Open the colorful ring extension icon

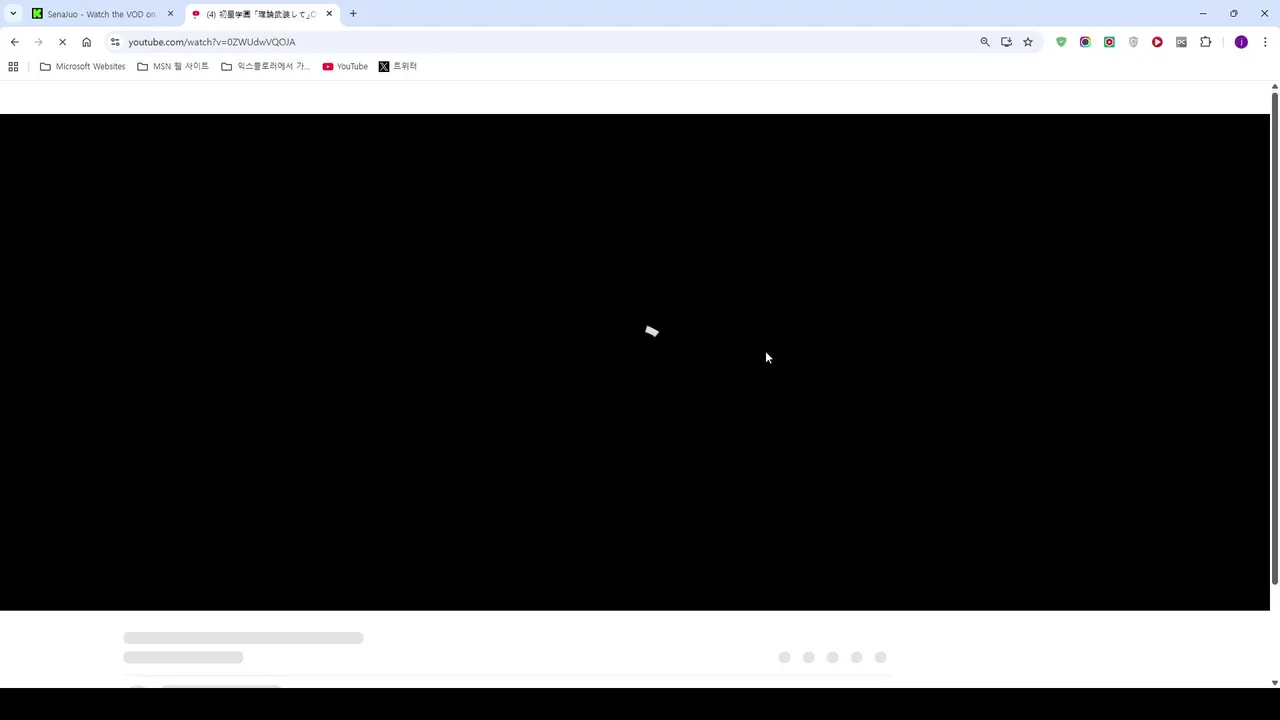tap(1085, 42)
